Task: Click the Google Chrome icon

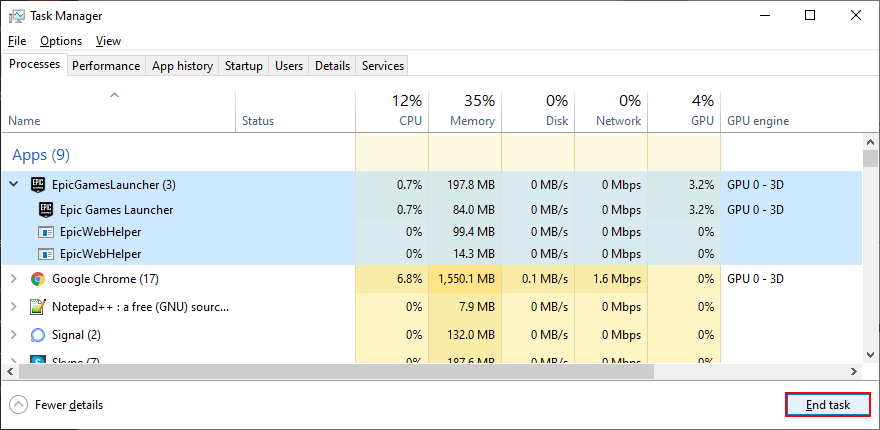Action: [38, 279]
